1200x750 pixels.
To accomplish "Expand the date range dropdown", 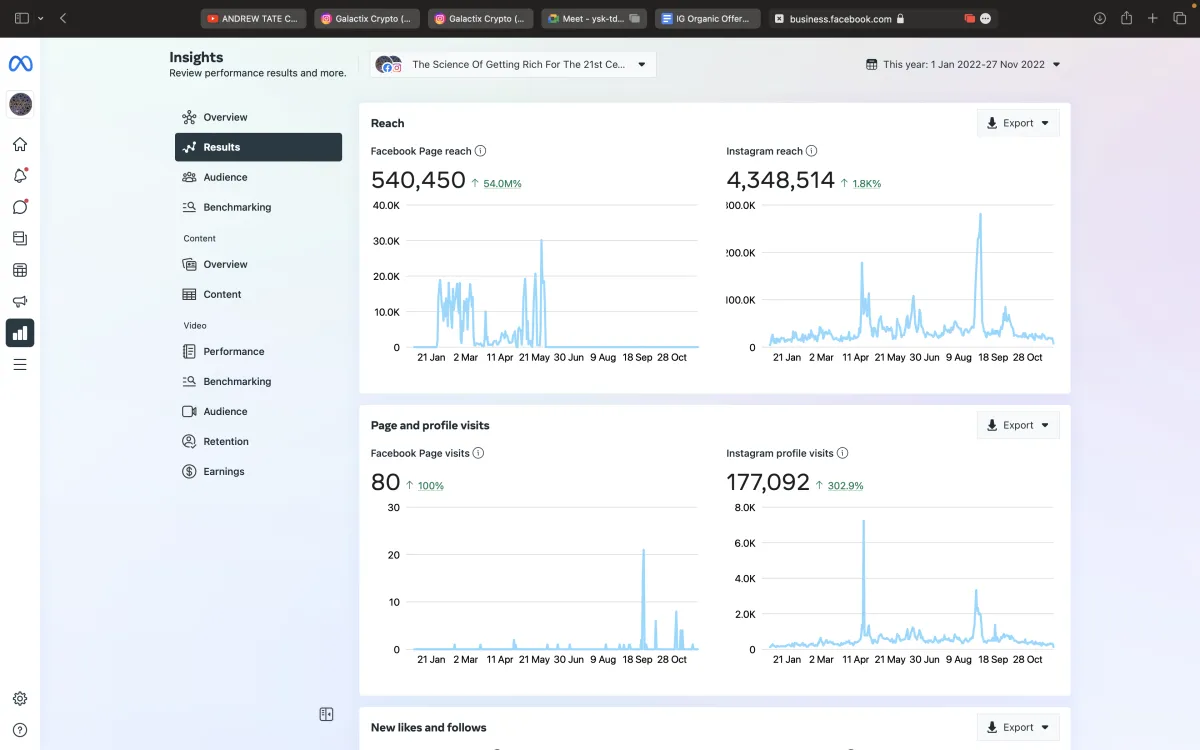I will click(963, 65).
